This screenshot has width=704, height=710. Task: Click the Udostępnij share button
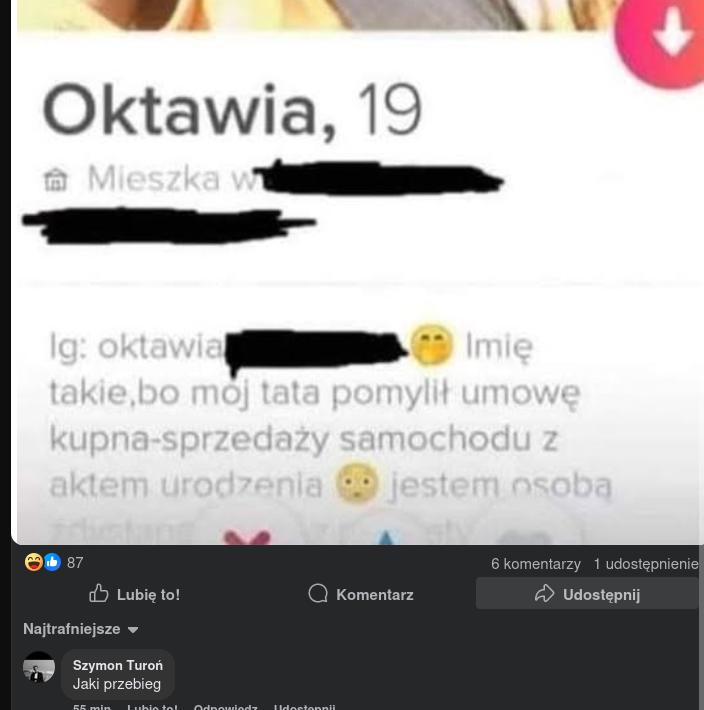click(587, 594)
